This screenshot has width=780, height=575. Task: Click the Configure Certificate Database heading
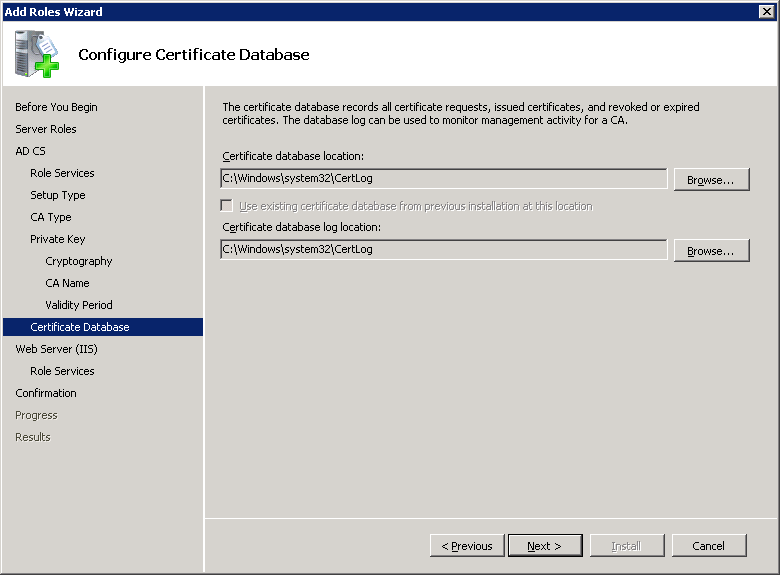(194, 55)
